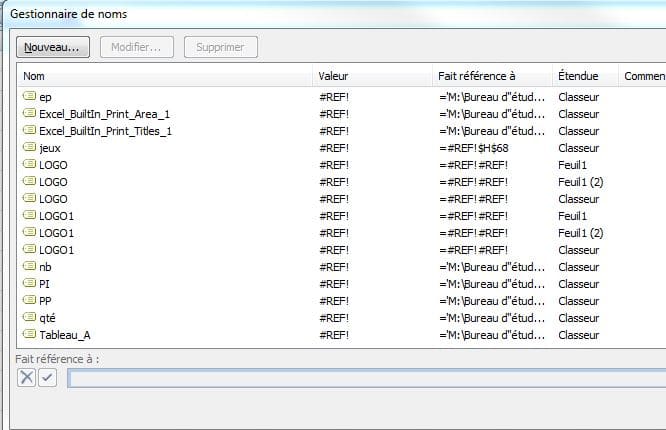666x430 pixels.
Task: Click the reference path in the ep row
Action: coord(492,97)
